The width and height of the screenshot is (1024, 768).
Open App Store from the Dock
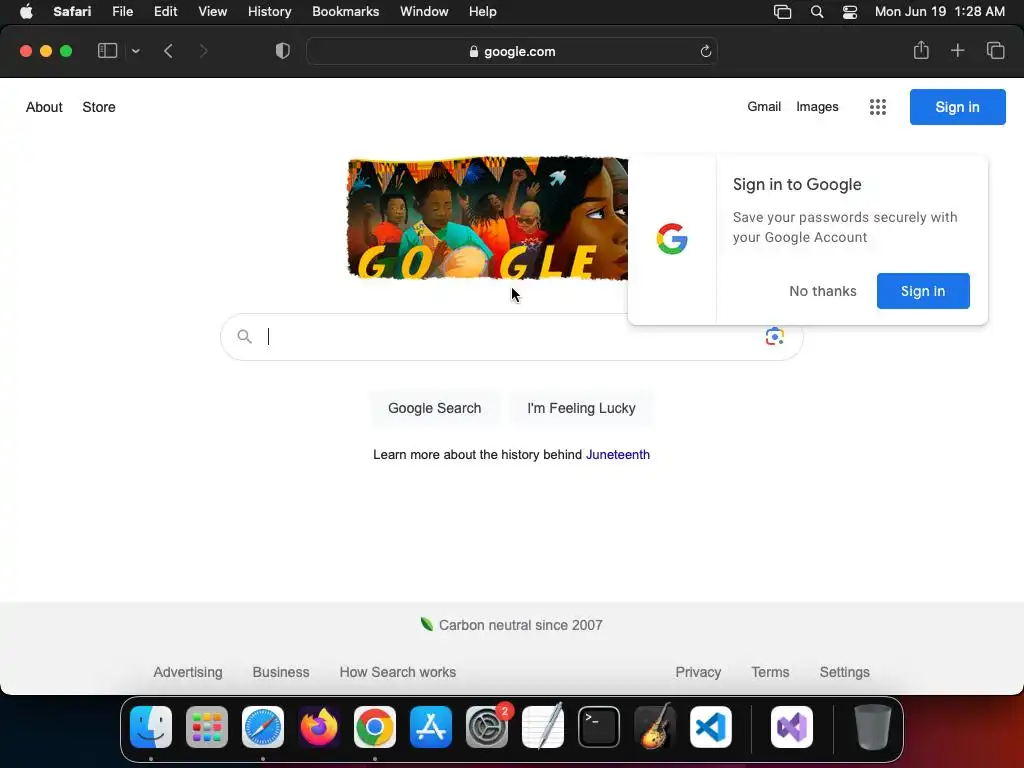tap(431, 727)
